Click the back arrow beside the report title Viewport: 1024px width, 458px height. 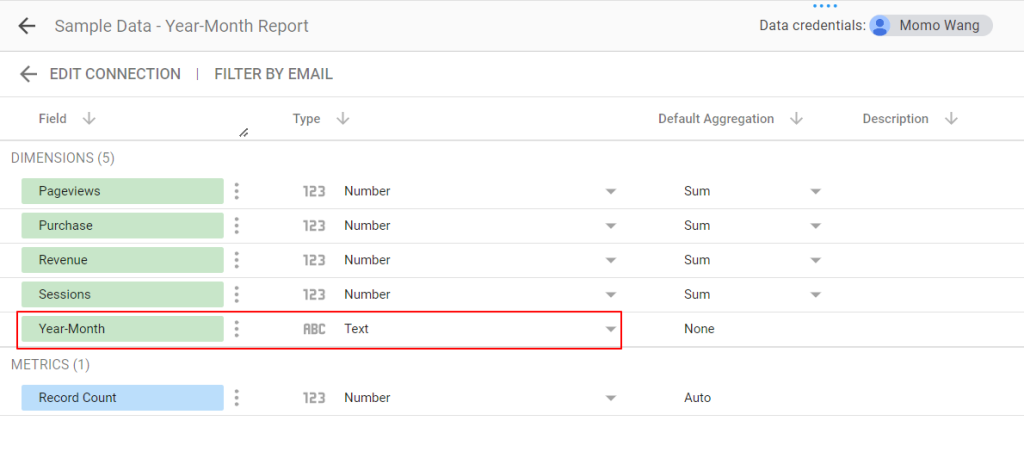tap(27, 26)
